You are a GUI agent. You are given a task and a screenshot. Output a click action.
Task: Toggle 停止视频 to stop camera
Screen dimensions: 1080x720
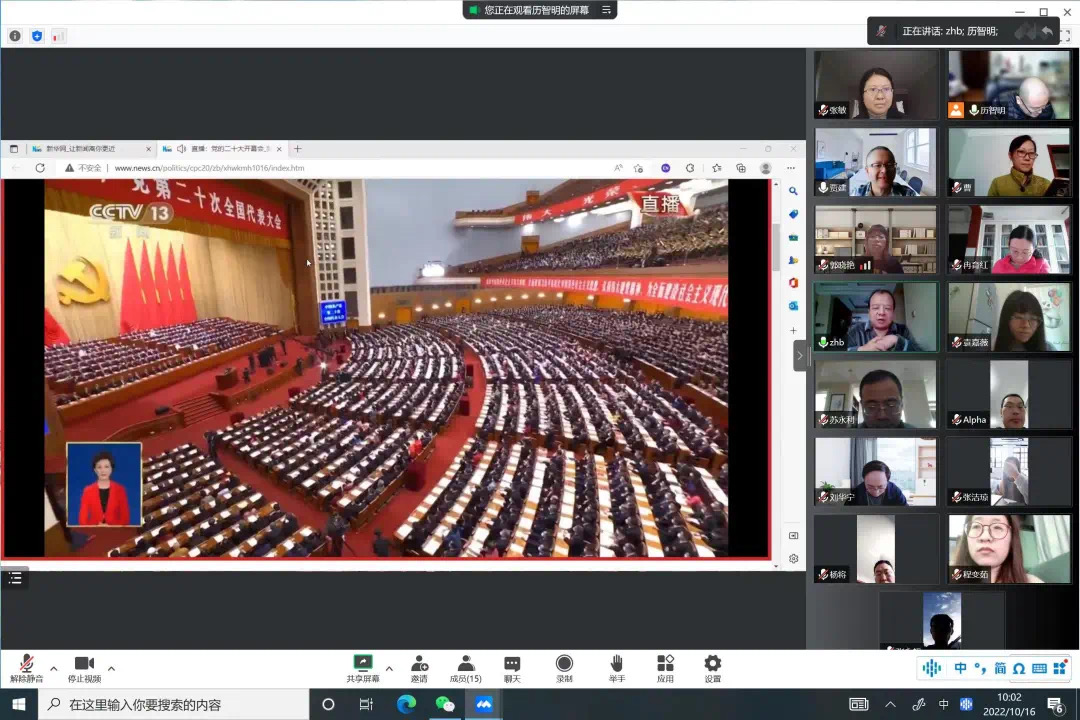(x=84, y=666)
